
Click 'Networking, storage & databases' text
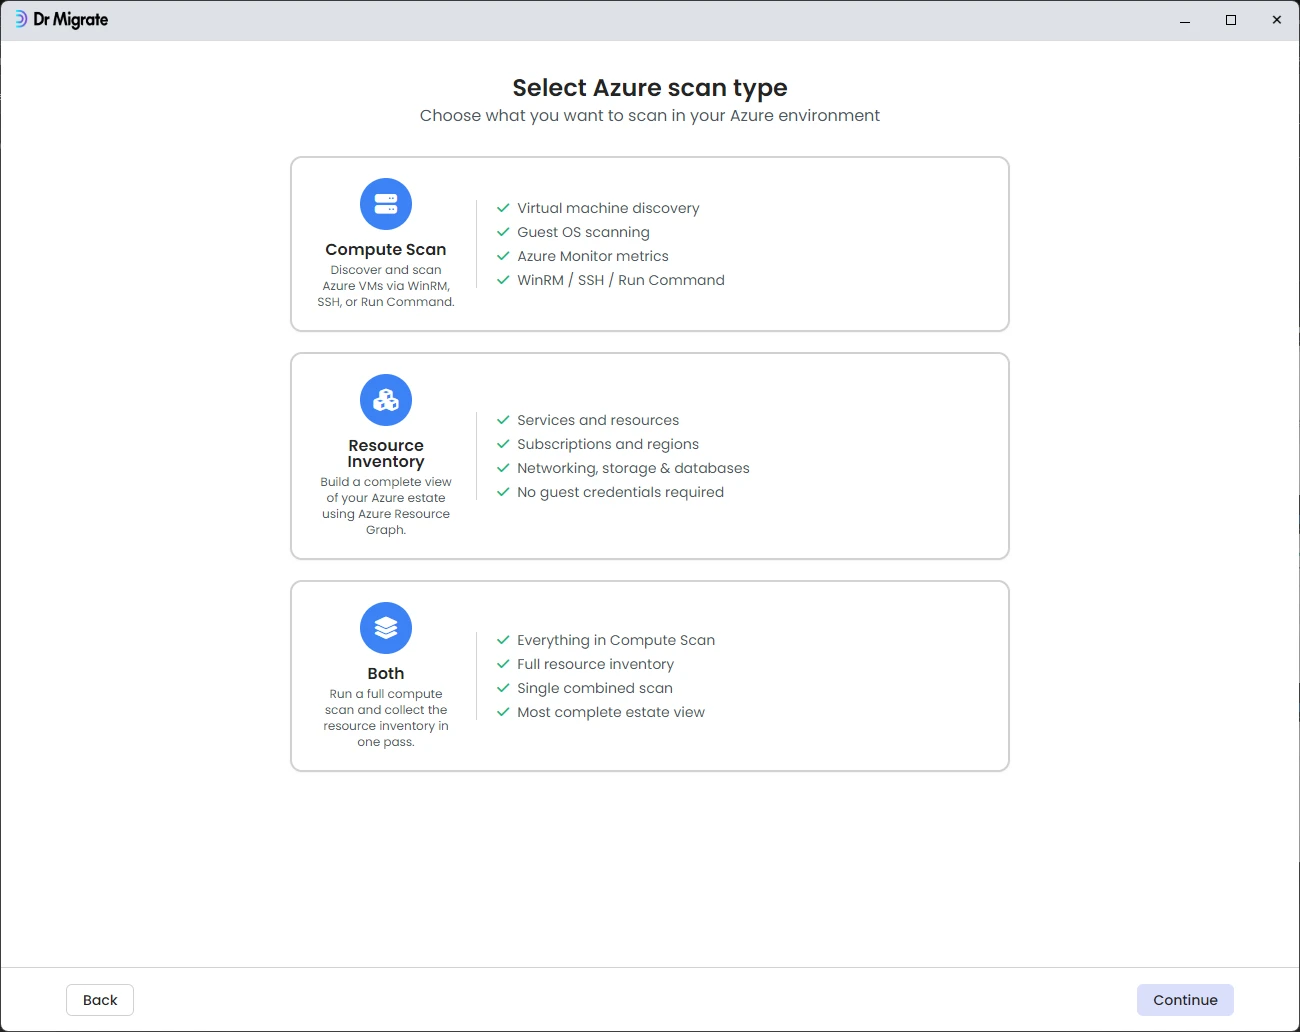coord(633,468)
